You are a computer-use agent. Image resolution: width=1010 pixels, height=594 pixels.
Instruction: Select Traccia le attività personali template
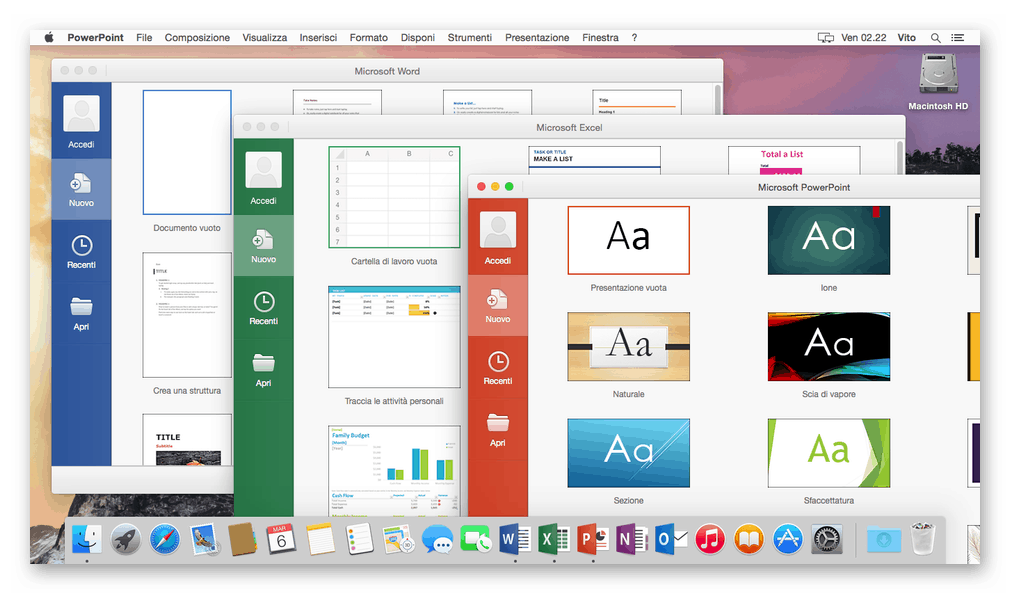(x=394, y=337)
